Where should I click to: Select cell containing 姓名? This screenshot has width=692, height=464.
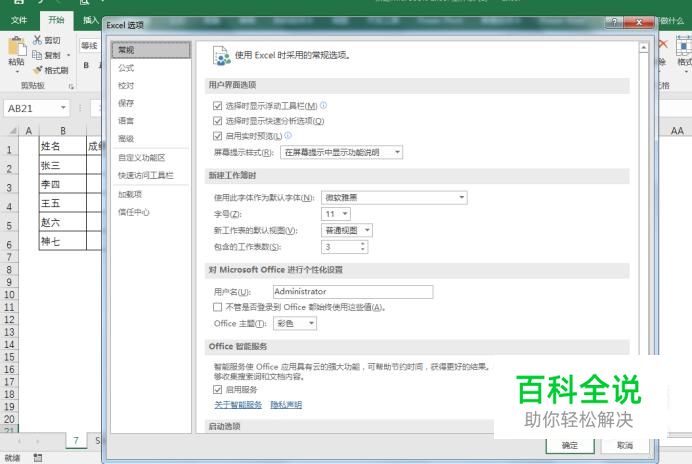coord(62,146)
